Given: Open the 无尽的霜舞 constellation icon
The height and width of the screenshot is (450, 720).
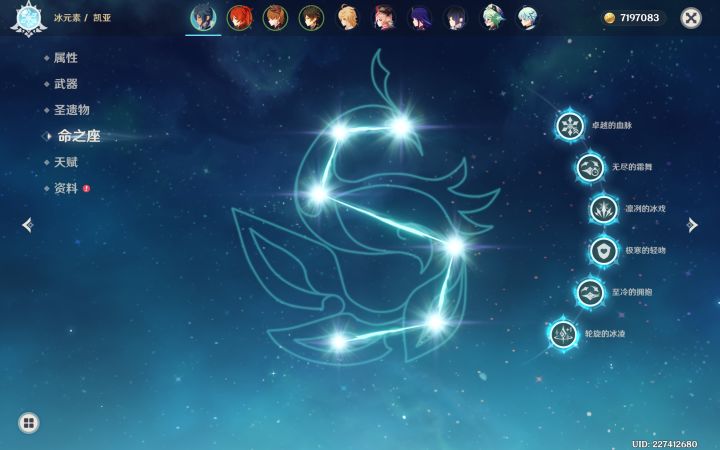Looking at the screenshot, I should (x=590, y=168).
